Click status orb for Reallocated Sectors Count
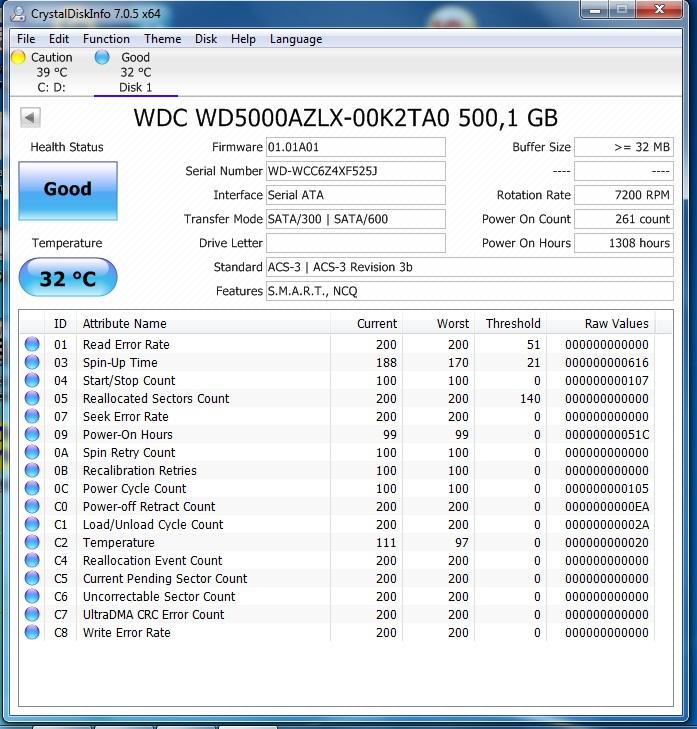Screen dimensions: 697x729 [32, 398]
